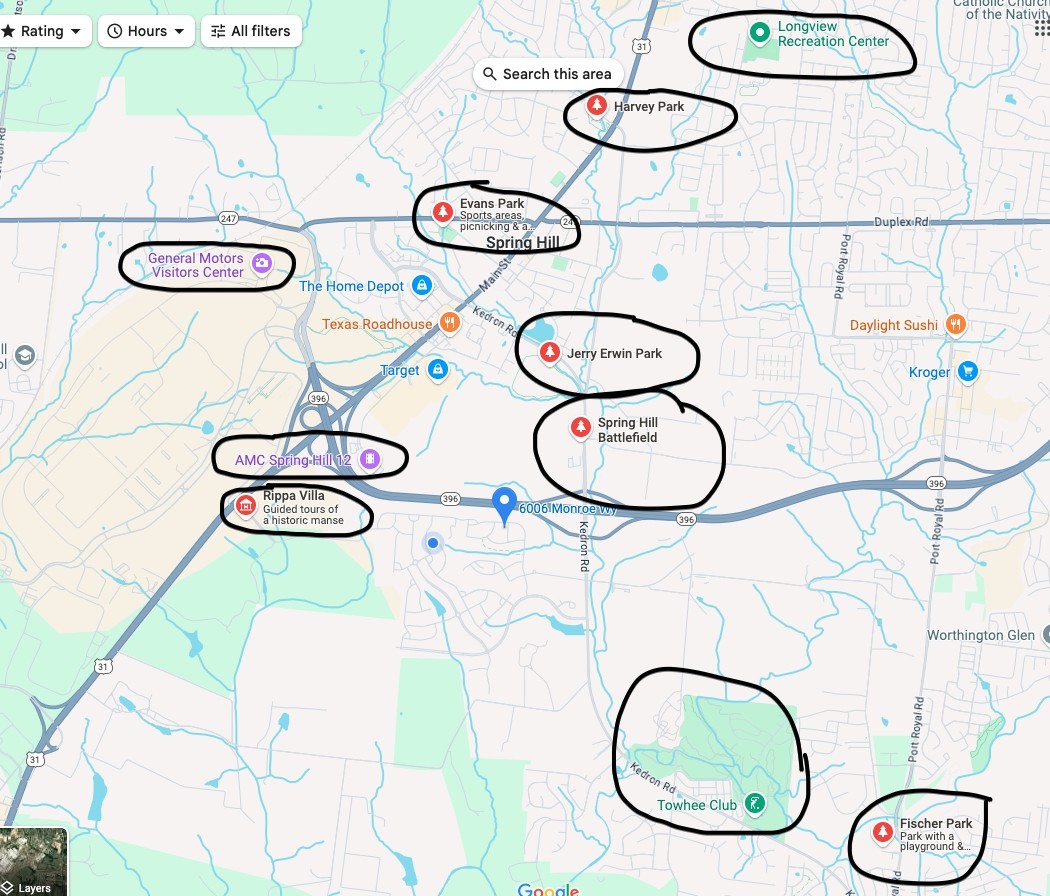Select the Rippa Villa museum pin
The image size is (1050, 896).
tap(246, 506)
